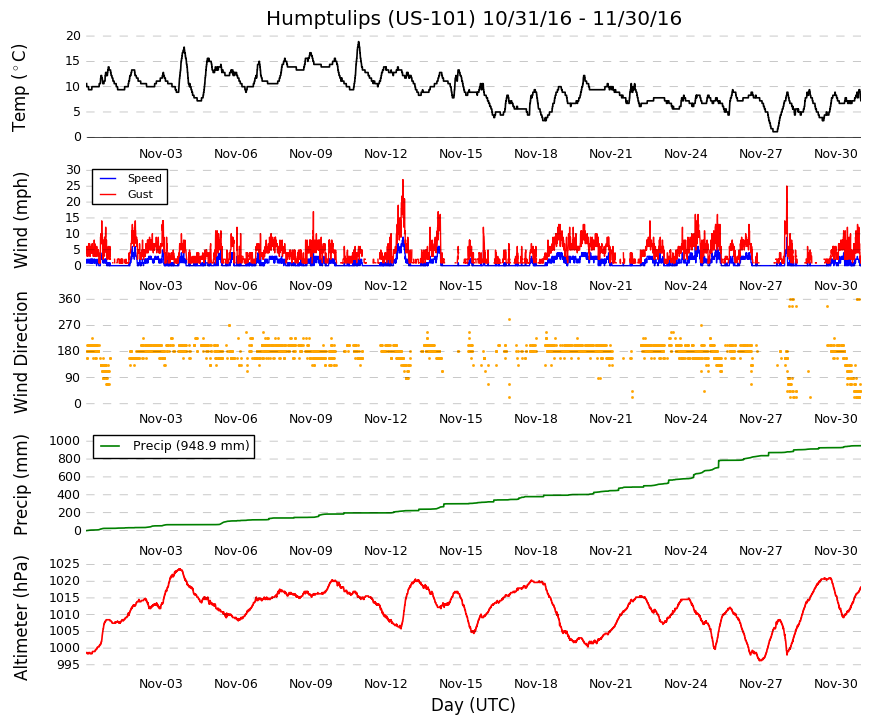Click the Precip (948.9 mm) legend text
Screen dimensions: 871x725
[191, 446]
